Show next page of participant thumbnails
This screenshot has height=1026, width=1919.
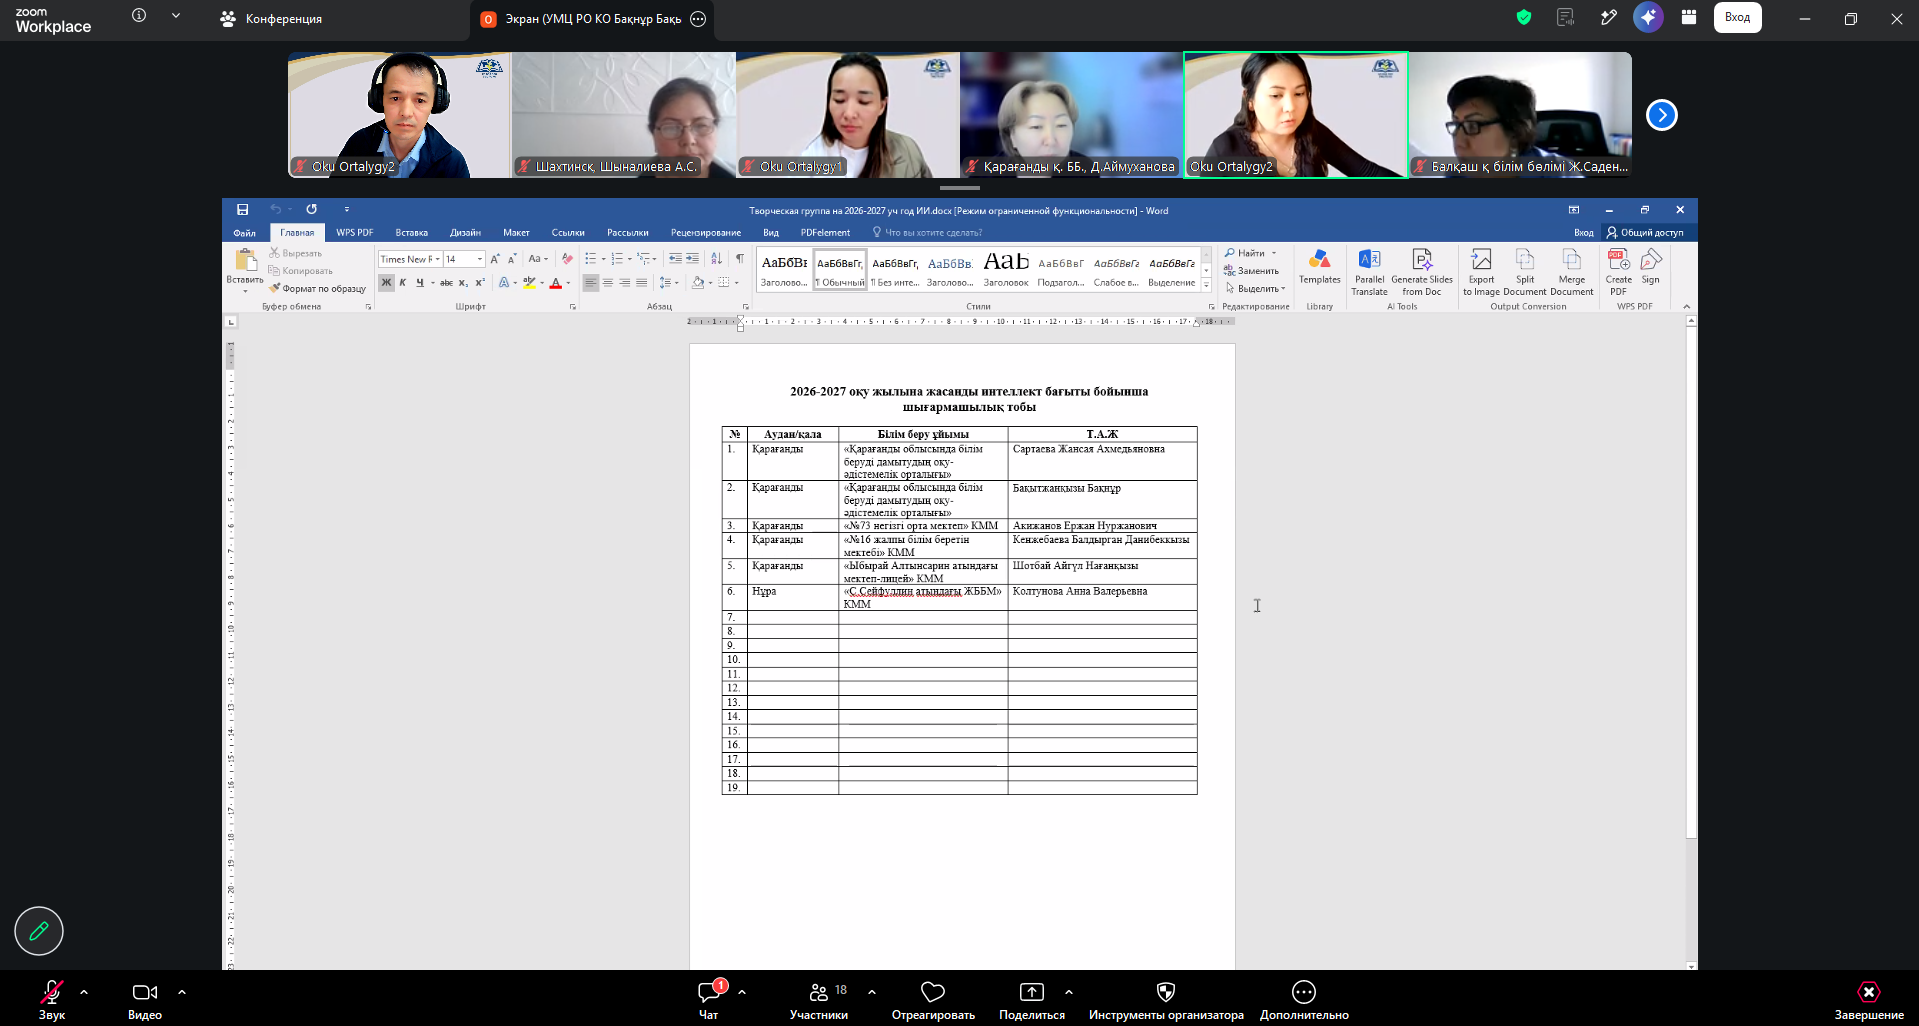coord(1661,115)
